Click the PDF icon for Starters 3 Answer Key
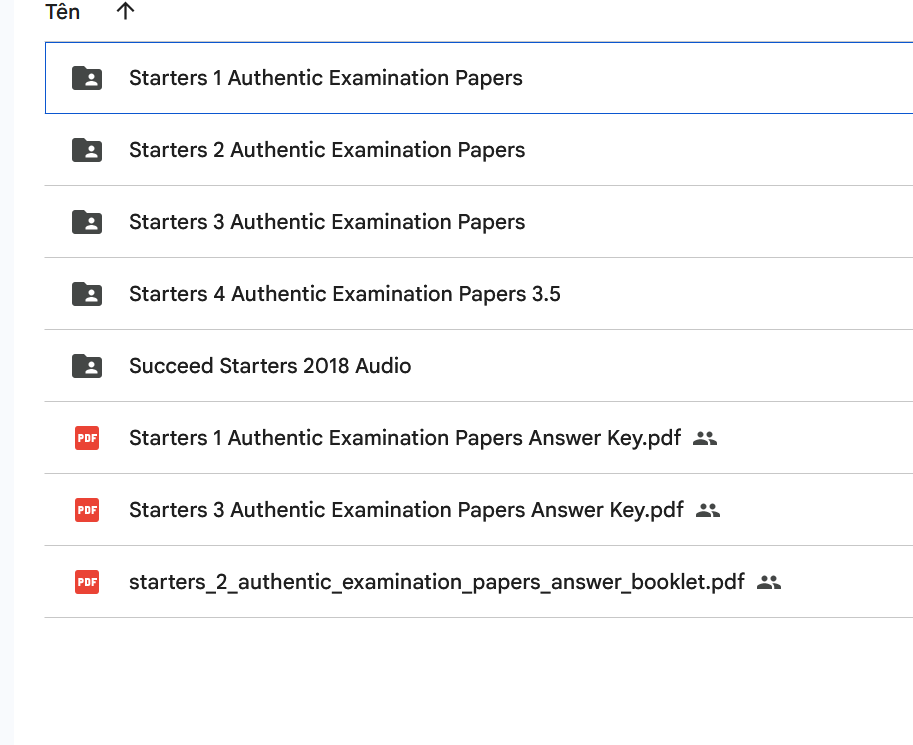Image resolution: width=913 pixels, height=745 pixels. [x=88, y=510]
